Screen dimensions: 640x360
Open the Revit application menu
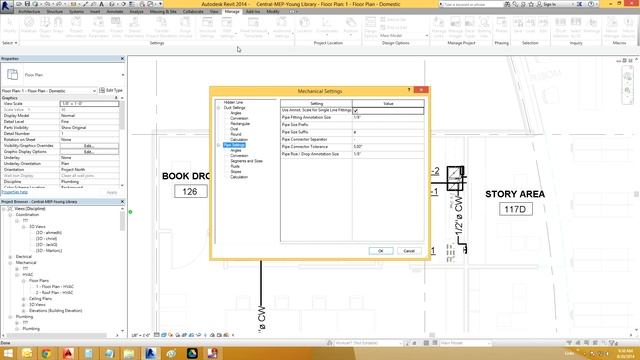[6, 6]
